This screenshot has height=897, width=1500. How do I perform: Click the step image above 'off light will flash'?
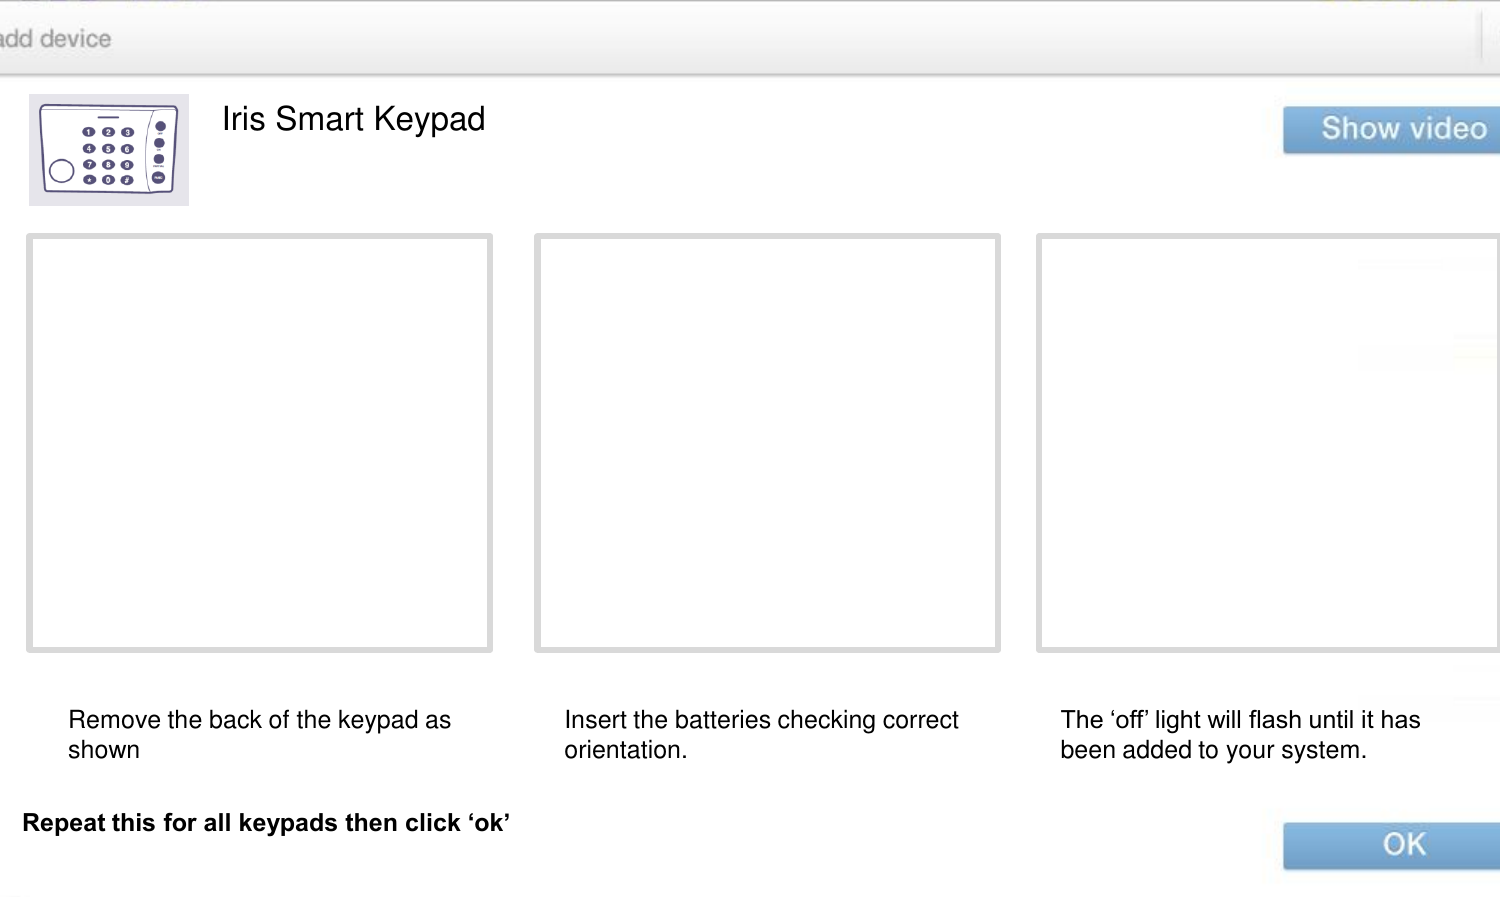(1268, 443)
